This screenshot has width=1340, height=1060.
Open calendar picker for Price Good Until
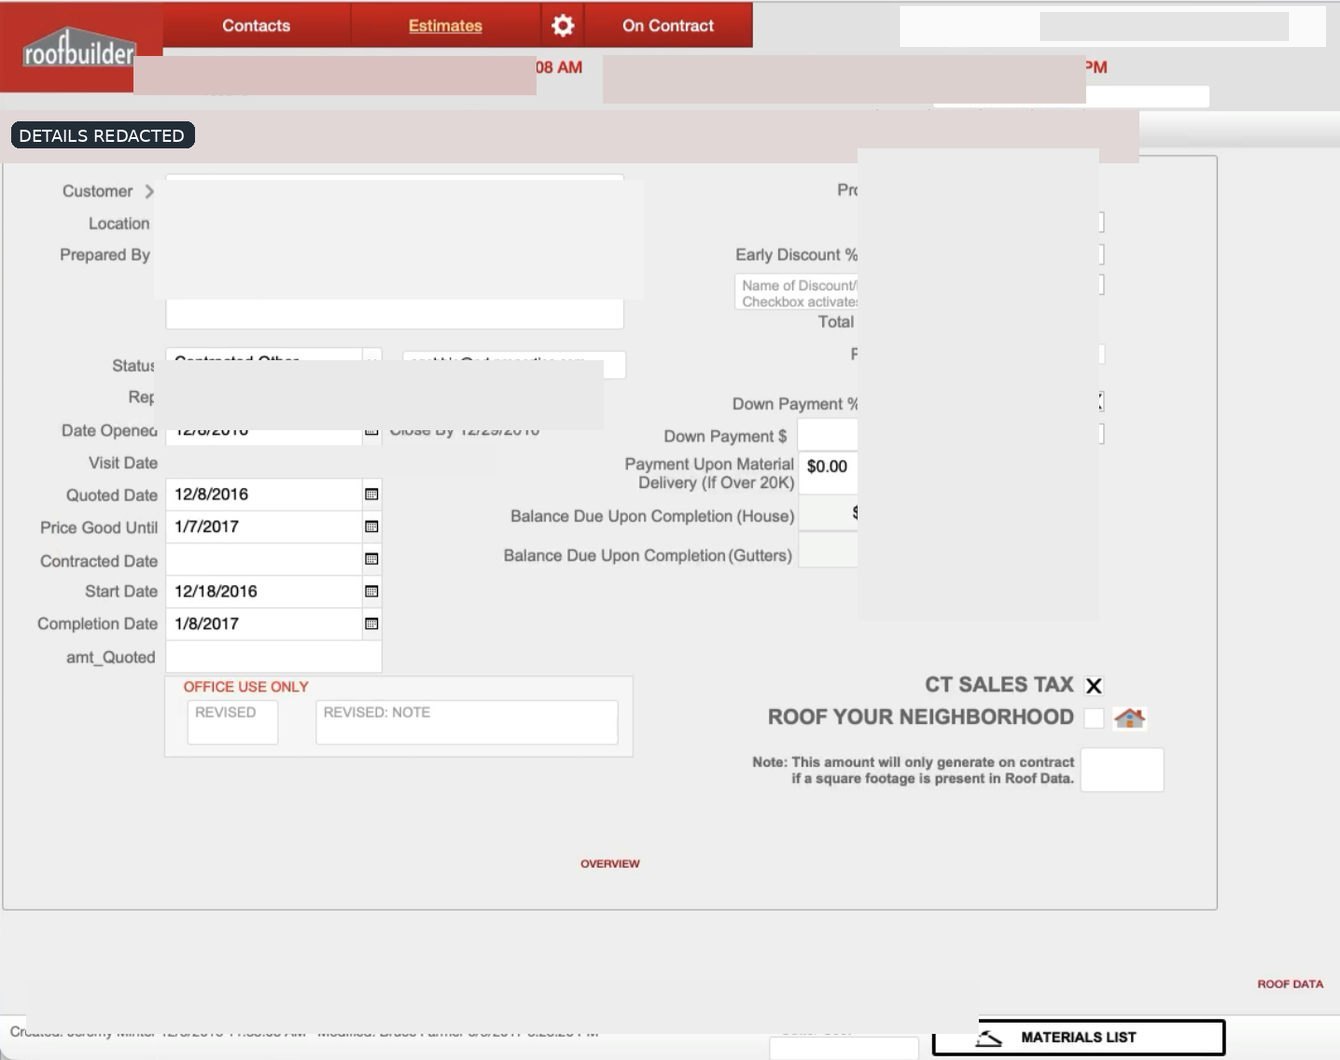click(x=371, y=526)
